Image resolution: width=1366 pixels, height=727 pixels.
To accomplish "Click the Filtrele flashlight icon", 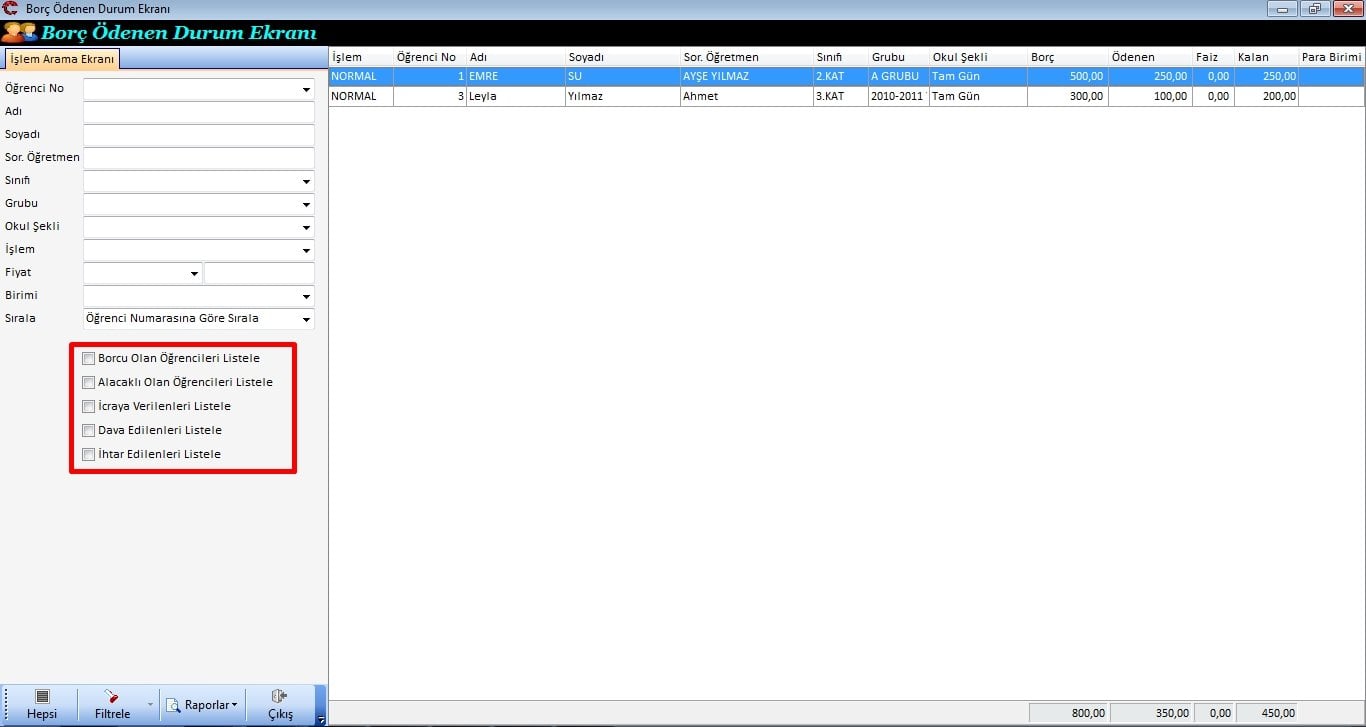I will 112,696.
